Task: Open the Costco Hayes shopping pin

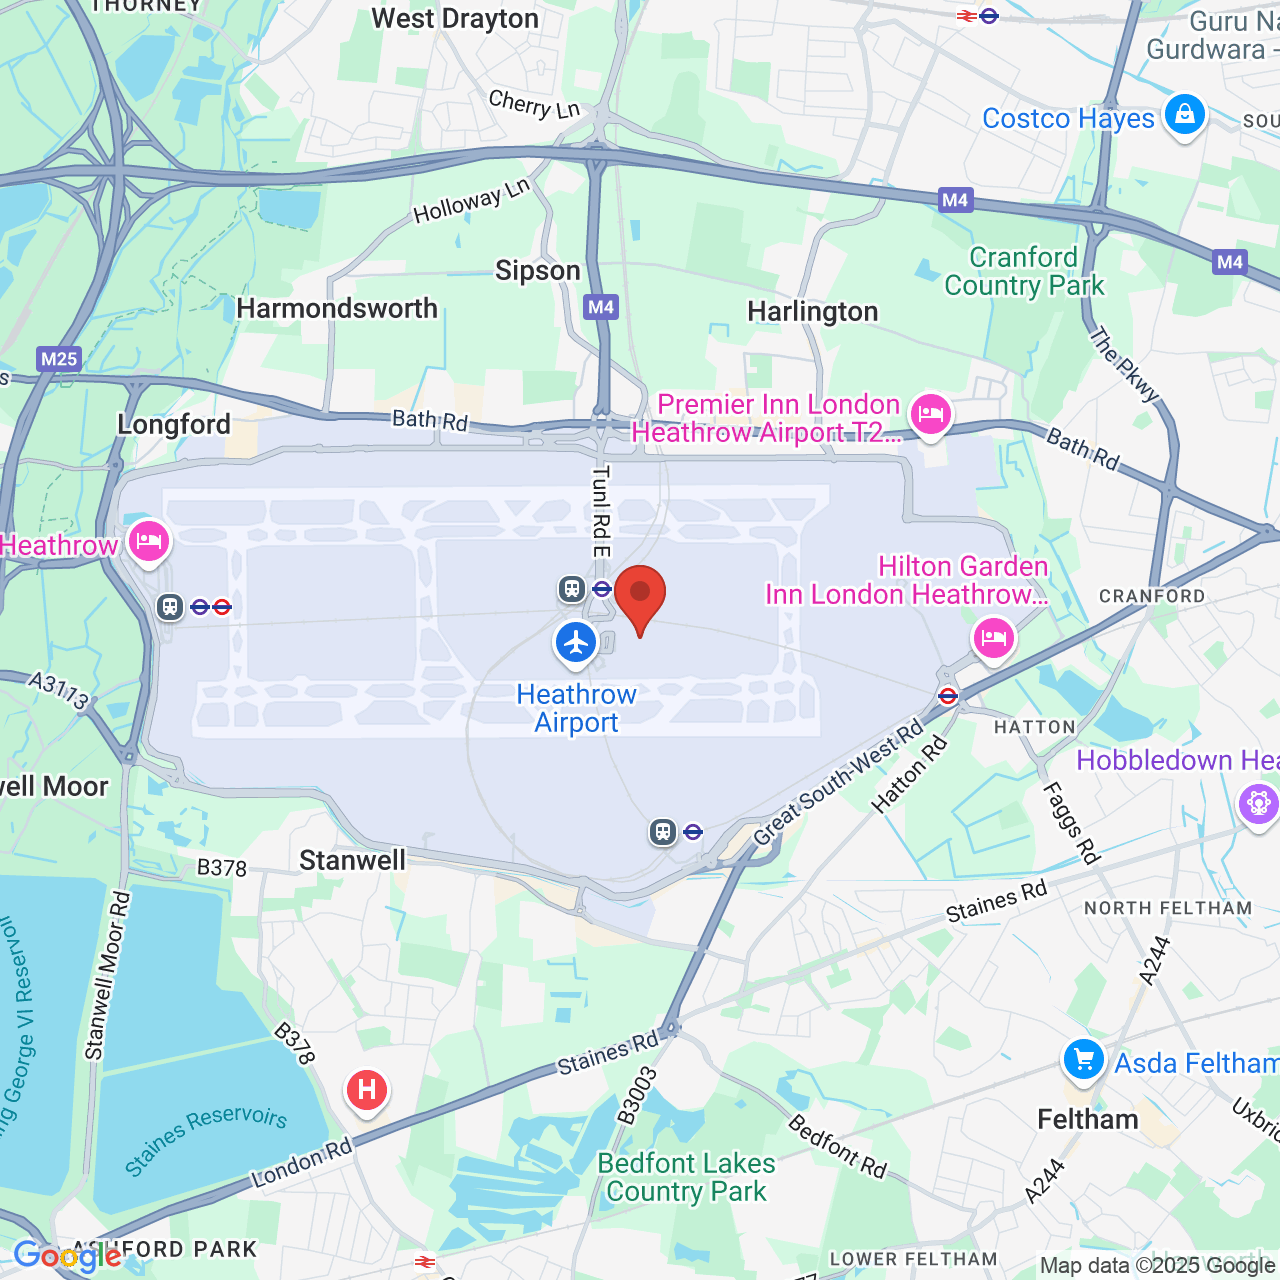Action: pyautogui.click(x=1185, y=116)
